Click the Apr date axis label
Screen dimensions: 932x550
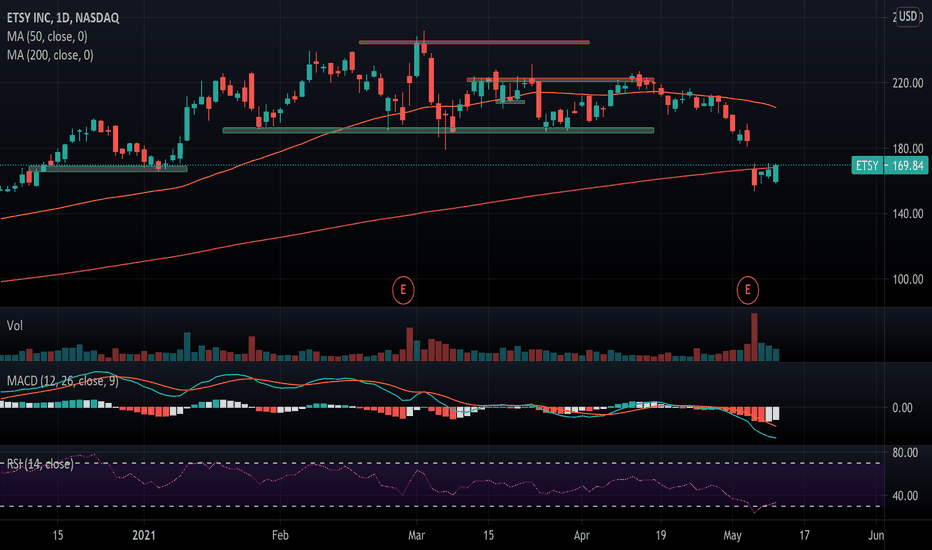581,535
